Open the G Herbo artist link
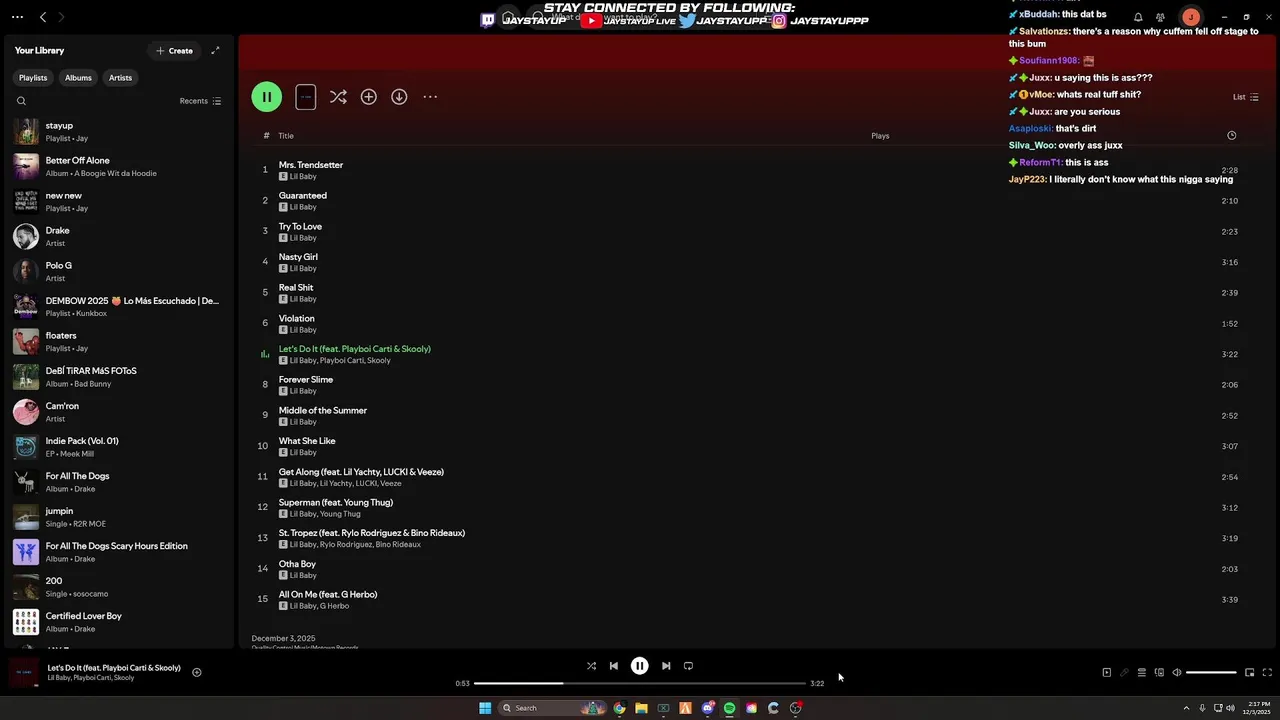This screenshot has width=1280, height=720. tap(334, 606)
